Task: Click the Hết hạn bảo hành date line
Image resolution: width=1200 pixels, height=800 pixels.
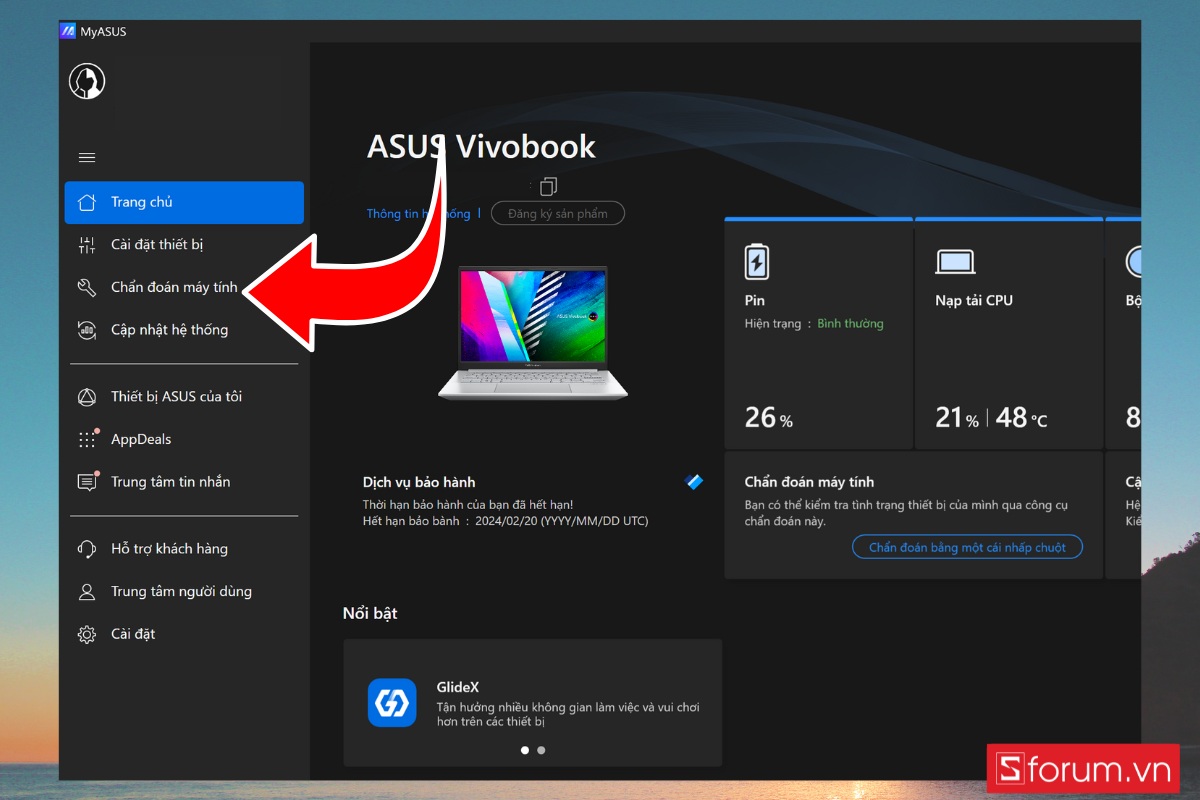Action: click(506, 521)
